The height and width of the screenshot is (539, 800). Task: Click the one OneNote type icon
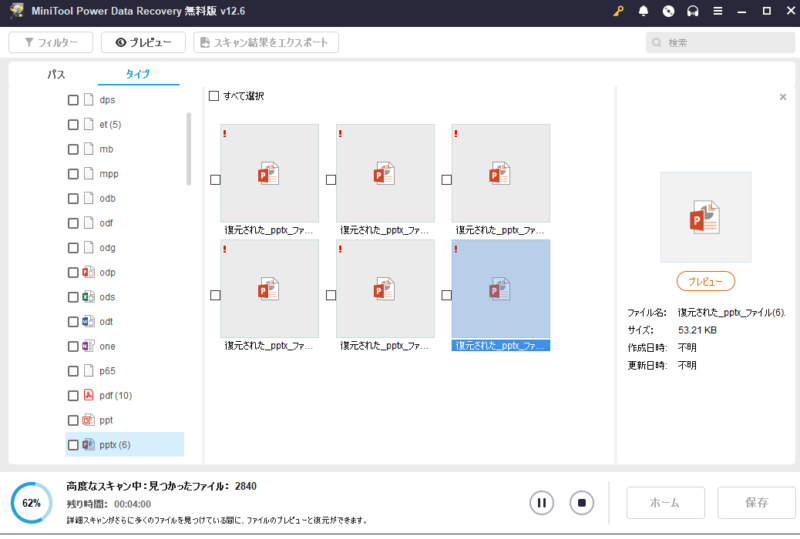[89, 346]
